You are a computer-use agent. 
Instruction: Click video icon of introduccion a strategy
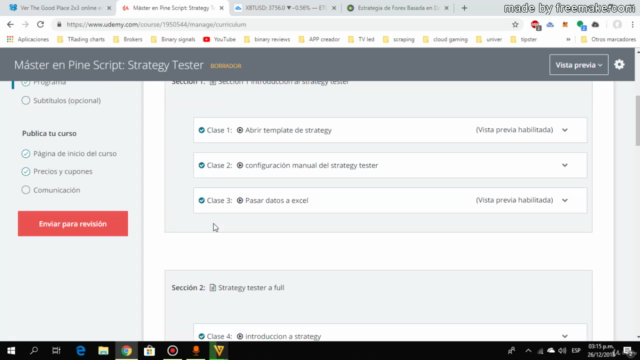coord(240,336)
